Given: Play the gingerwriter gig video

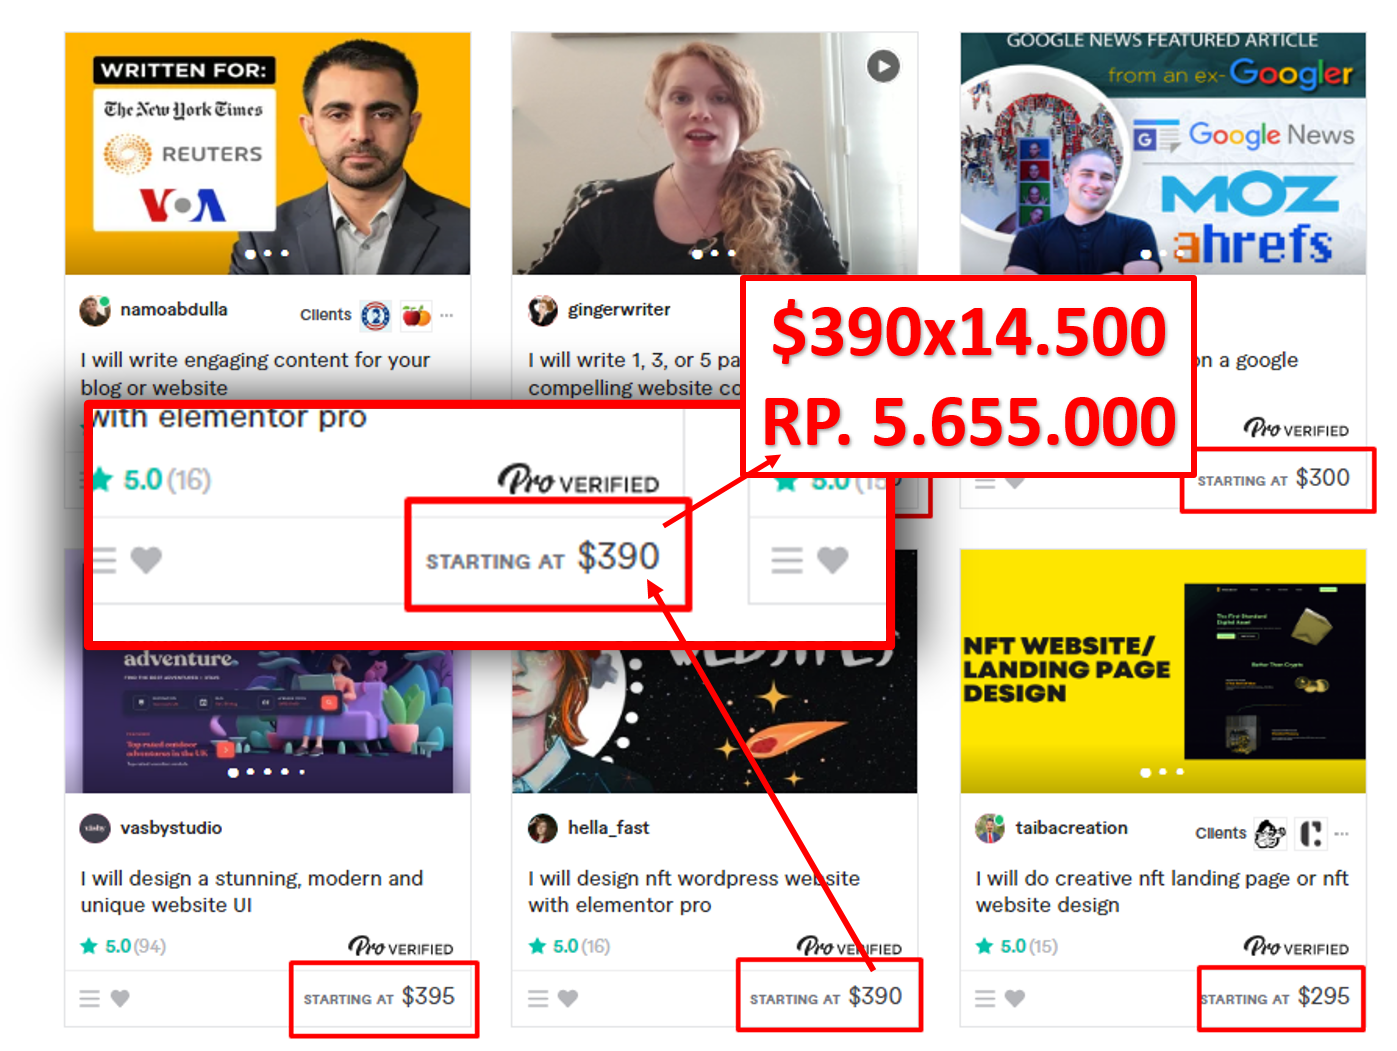Looking at the screenshot, I should (x=883, y=67).
